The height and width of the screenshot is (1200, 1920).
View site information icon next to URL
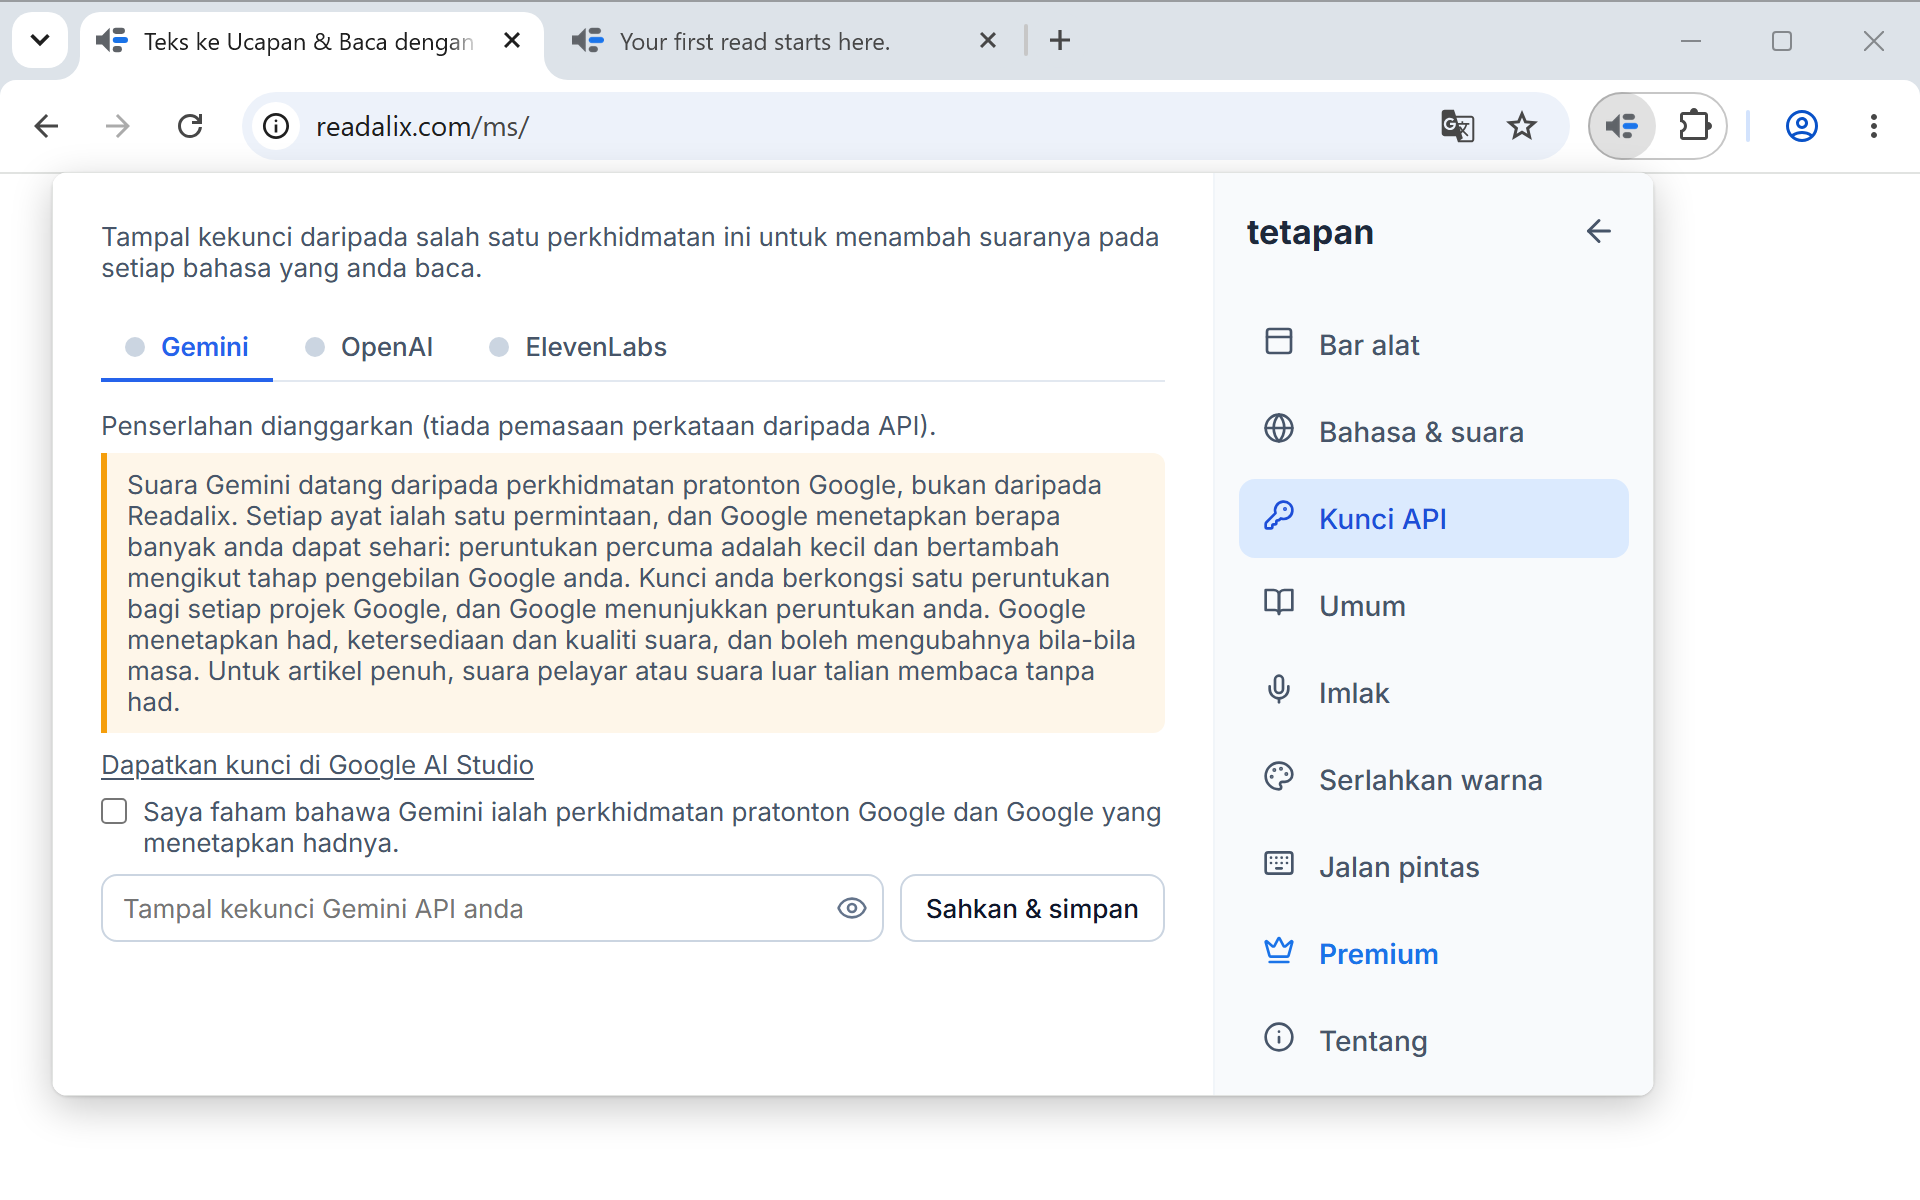(276, 126)
